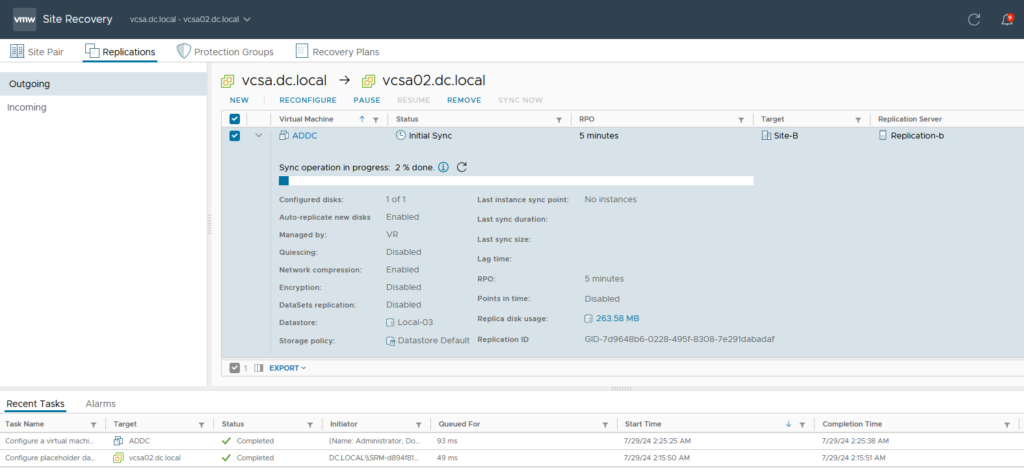Image resolution: width=1024 pixels, height=472 pixels.
Task: Switch to the Alarms tab
Action: coord(101,404)
